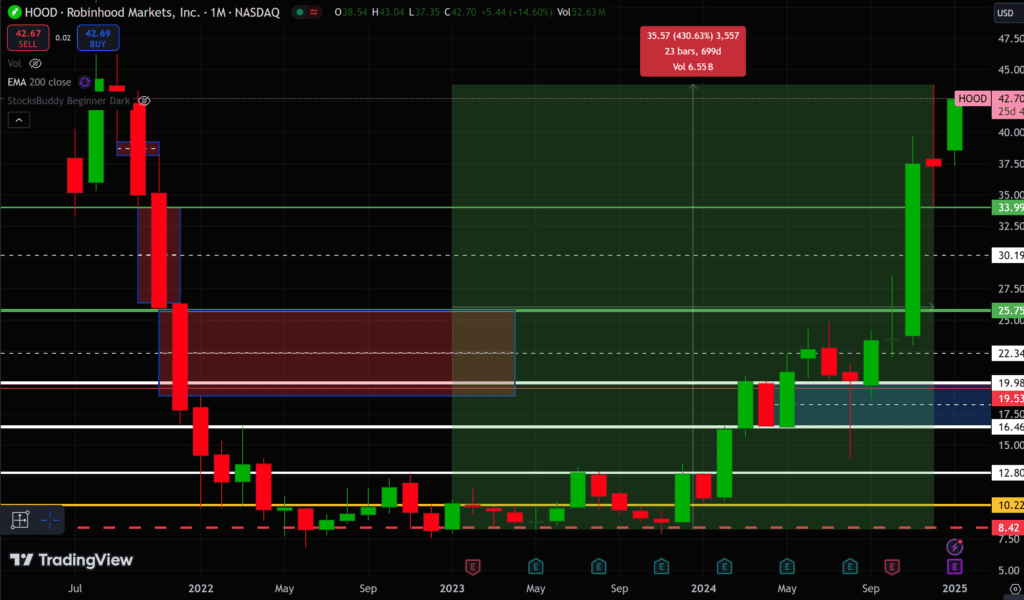Click the Vol legend label
This screenshot has width=1024, height=600.
click(14, 63)
